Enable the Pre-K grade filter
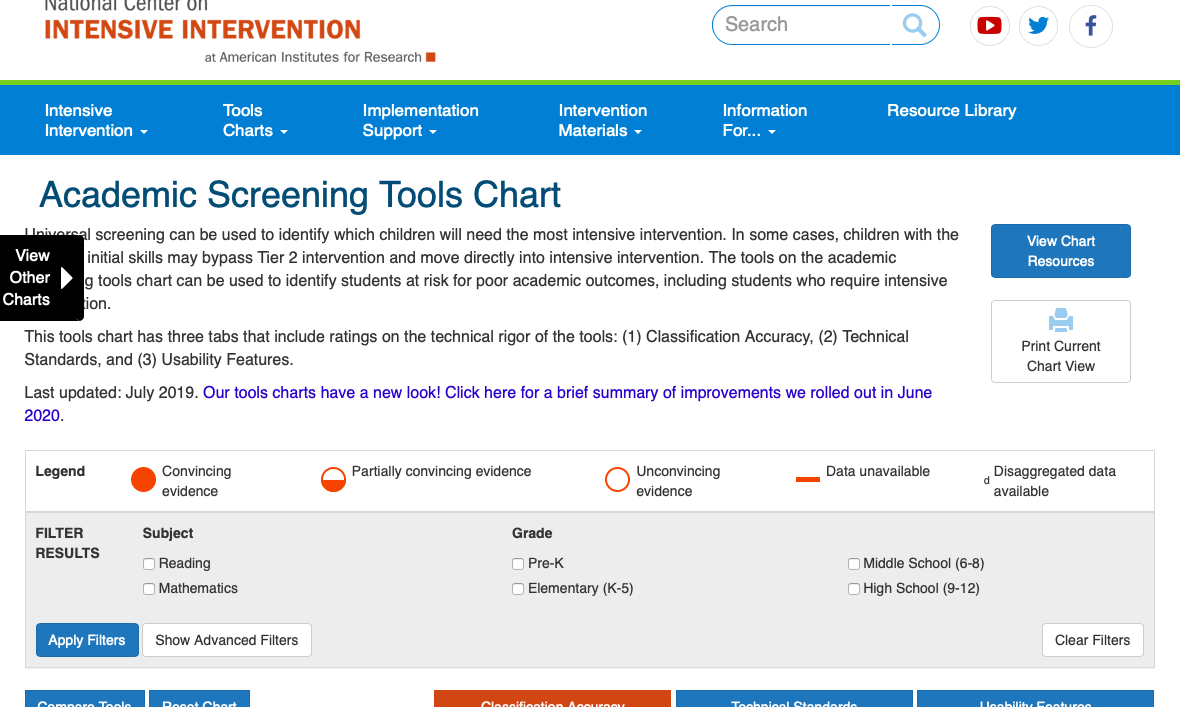Screen dimensions: 1180x707 518,564
